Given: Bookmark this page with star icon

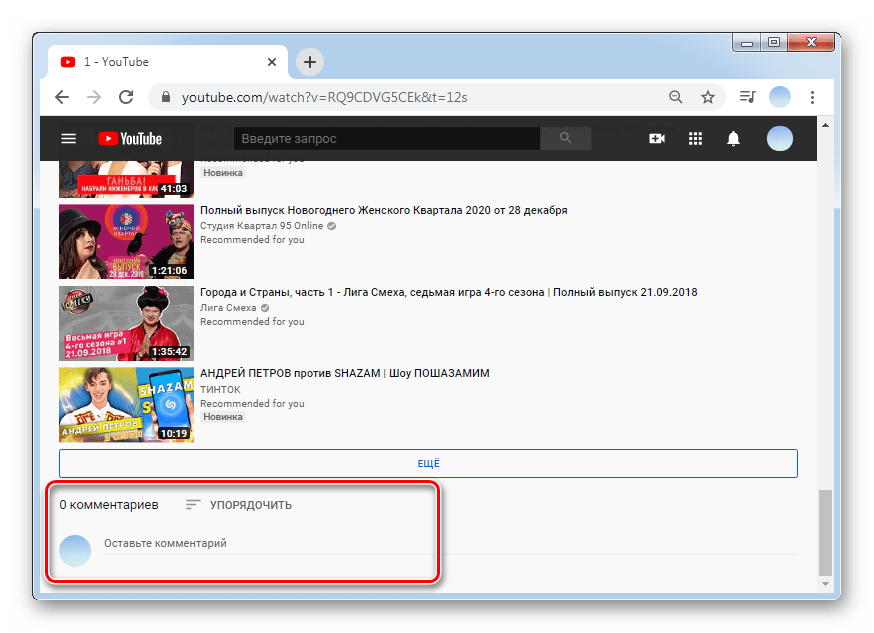Looking at the screenshot, I should click(x=708, y=97).
